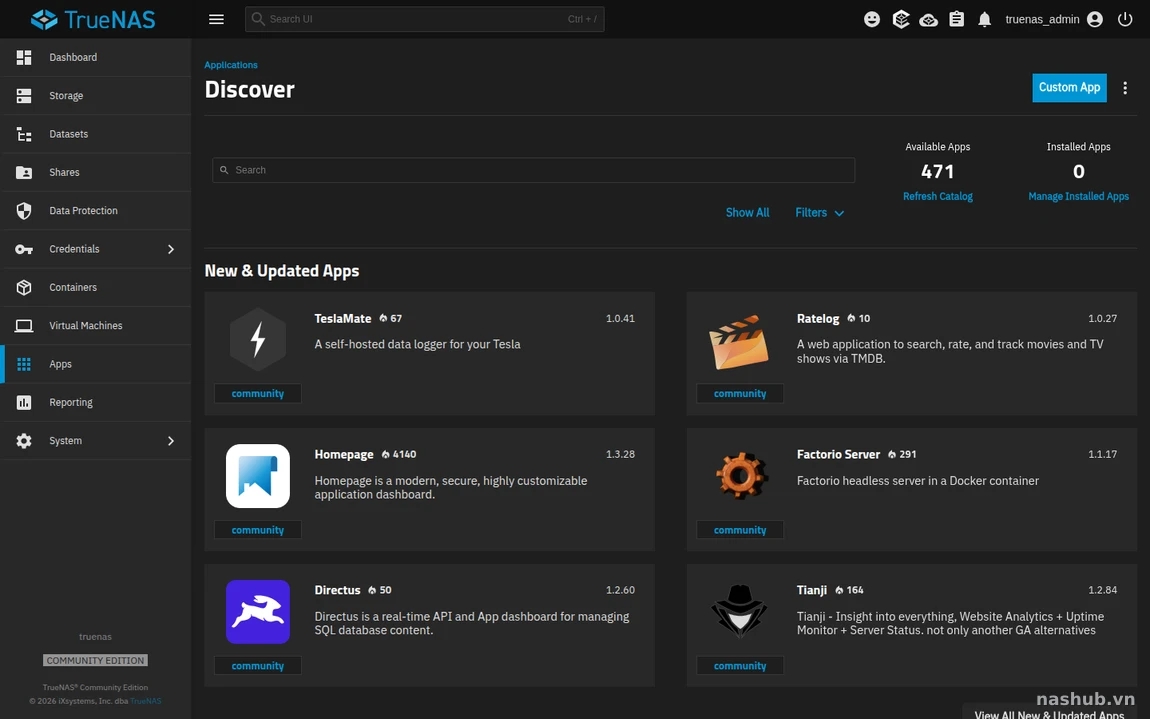The width and height of the screenshot is (1150, 719).
Task: Toggle the sidebar hamburger menu
Action: [x=216, y=19]
